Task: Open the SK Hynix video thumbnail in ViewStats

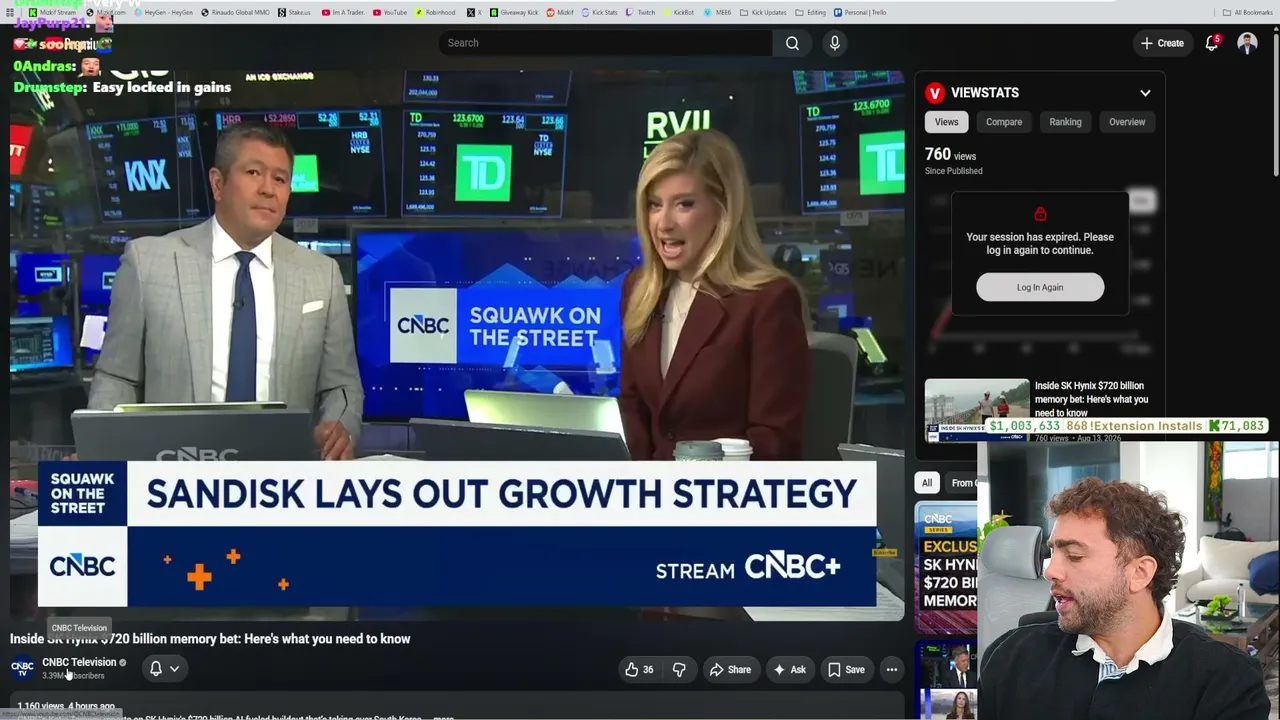Action: pos(977,410)
